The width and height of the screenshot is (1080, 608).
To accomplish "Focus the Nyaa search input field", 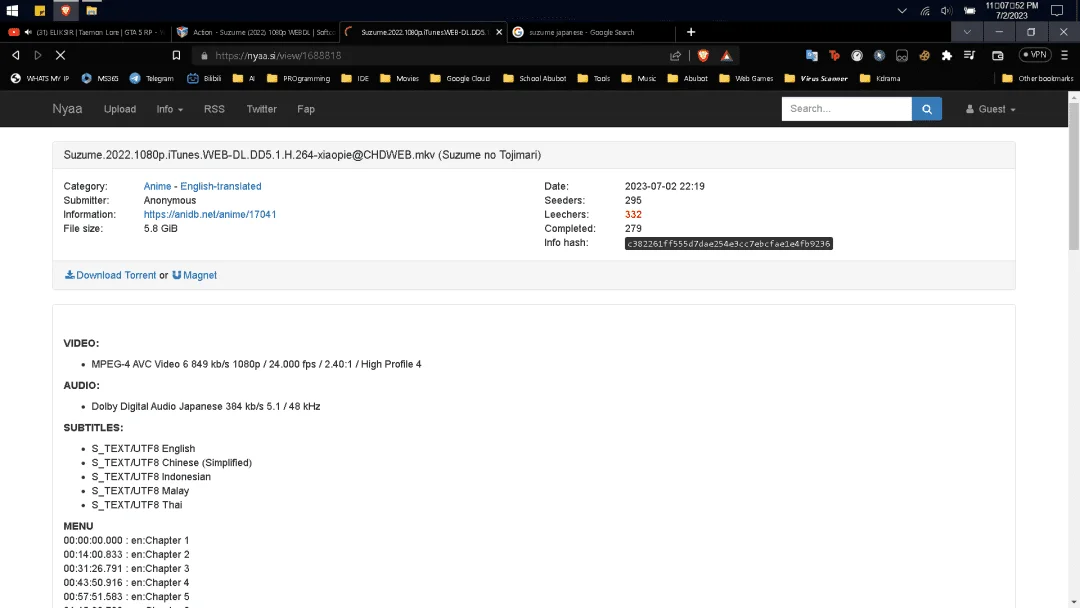I will click(847, 109).
